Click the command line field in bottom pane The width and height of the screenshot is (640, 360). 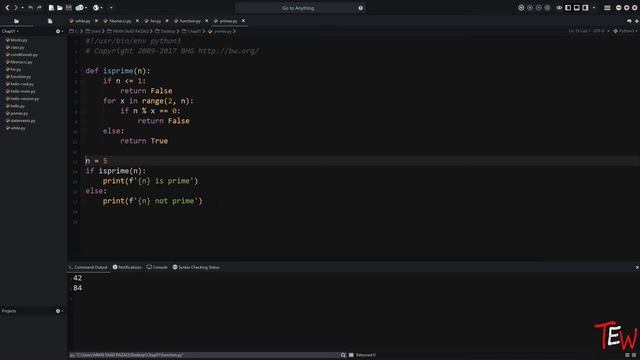[x=204, y=355]
